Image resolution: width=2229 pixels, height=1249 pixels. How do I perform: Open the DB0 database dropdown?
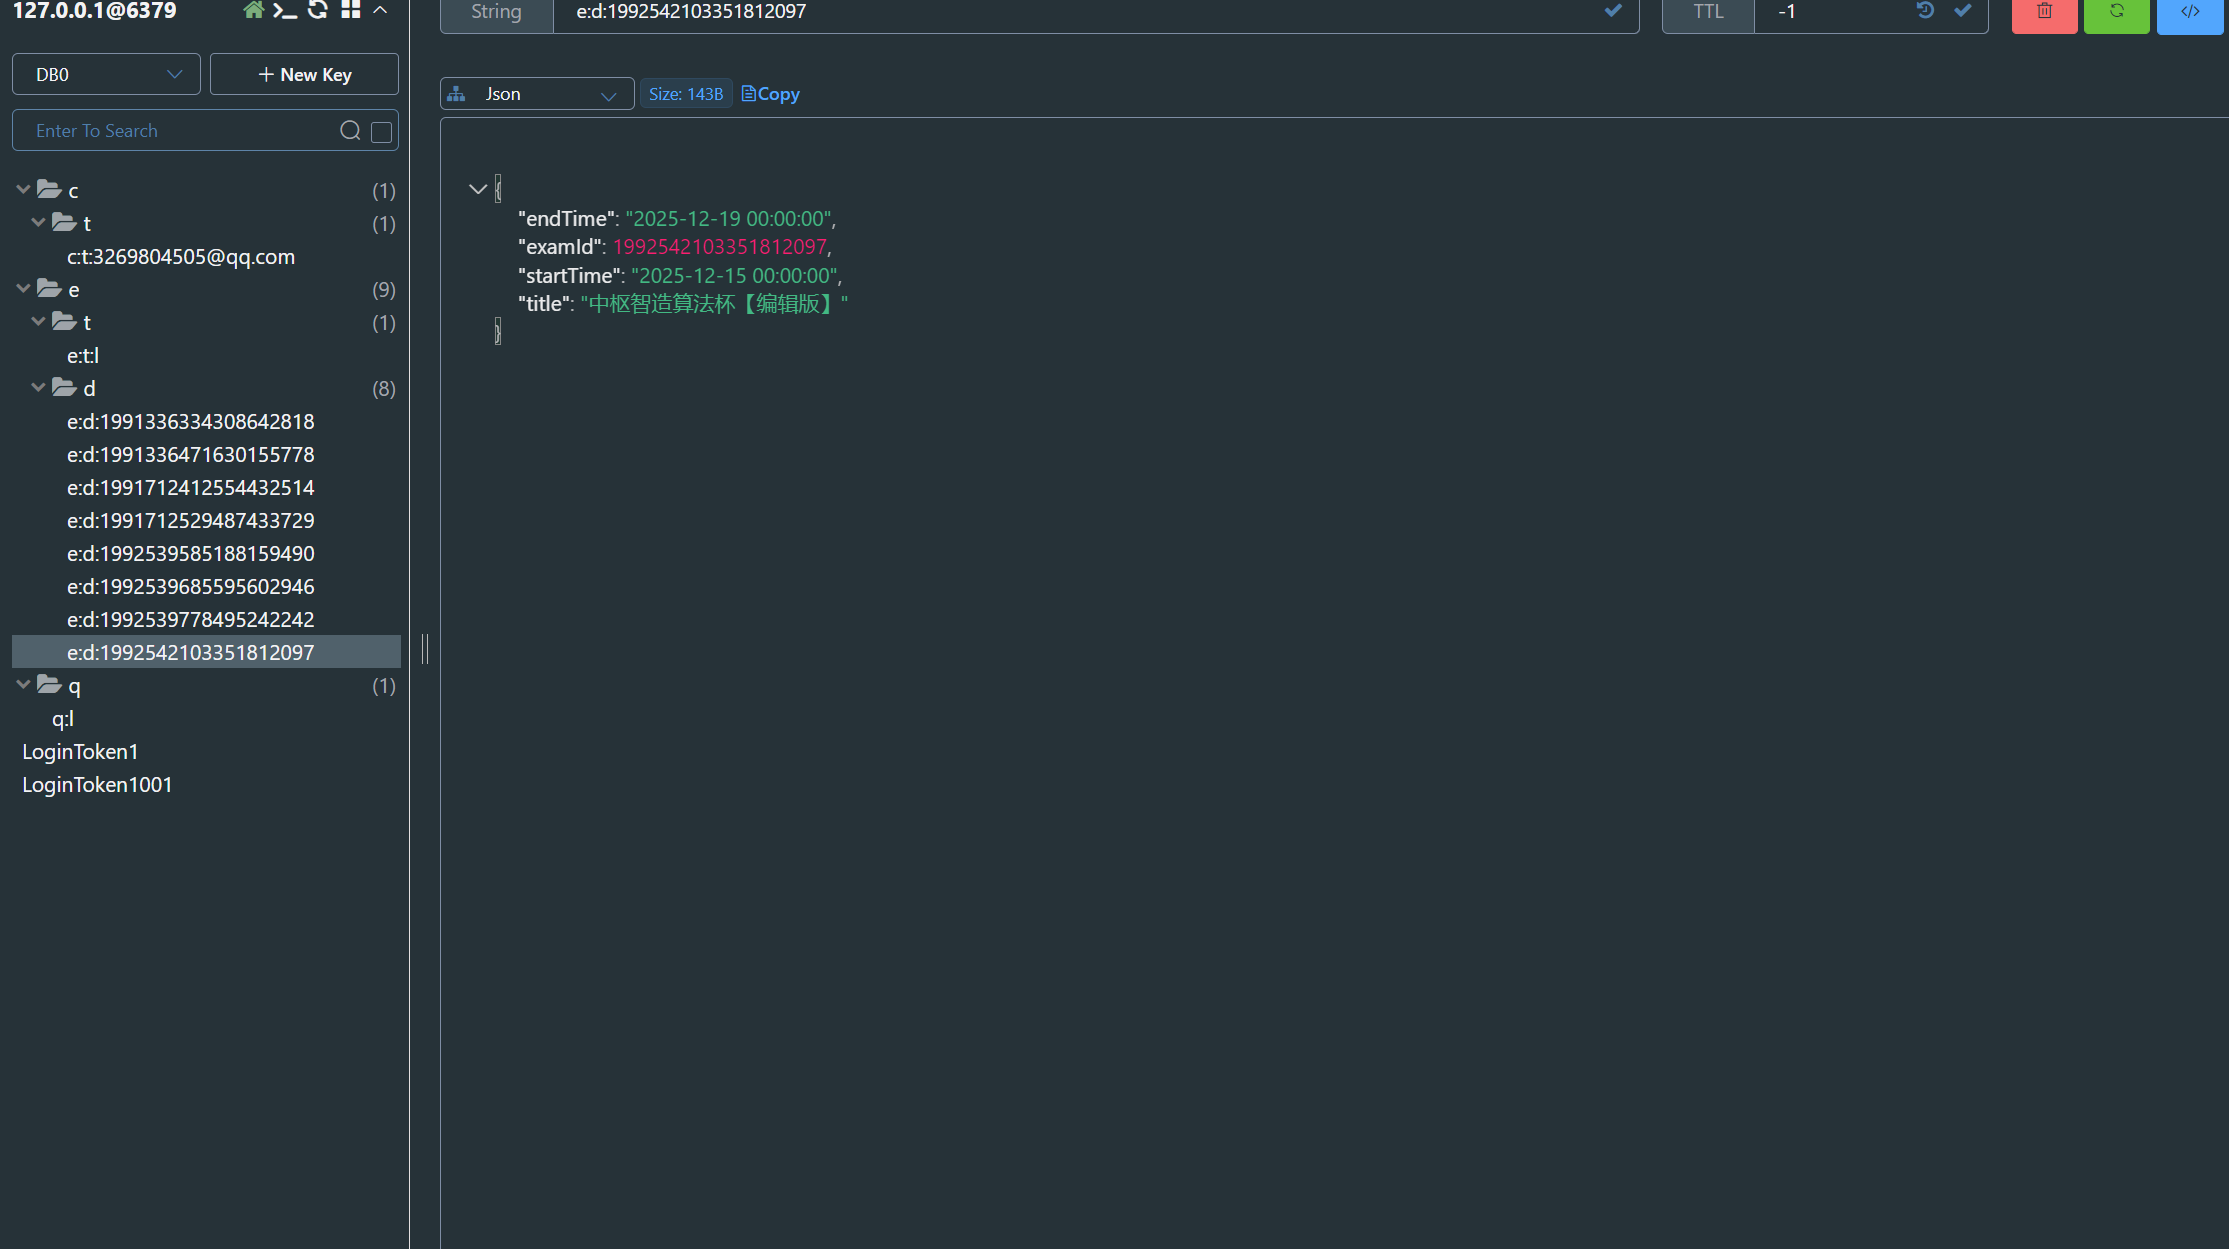pos(106,75)
